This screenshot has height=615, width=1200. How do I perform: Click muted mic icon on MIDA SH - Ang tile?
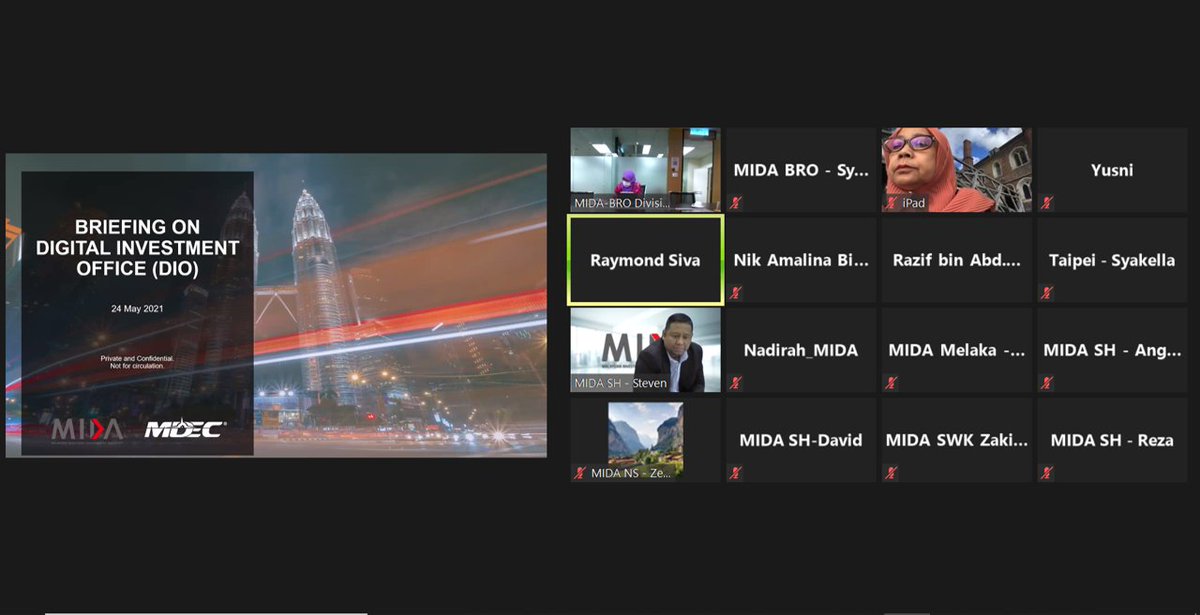pyautogui.click(x=1047, y=382)
